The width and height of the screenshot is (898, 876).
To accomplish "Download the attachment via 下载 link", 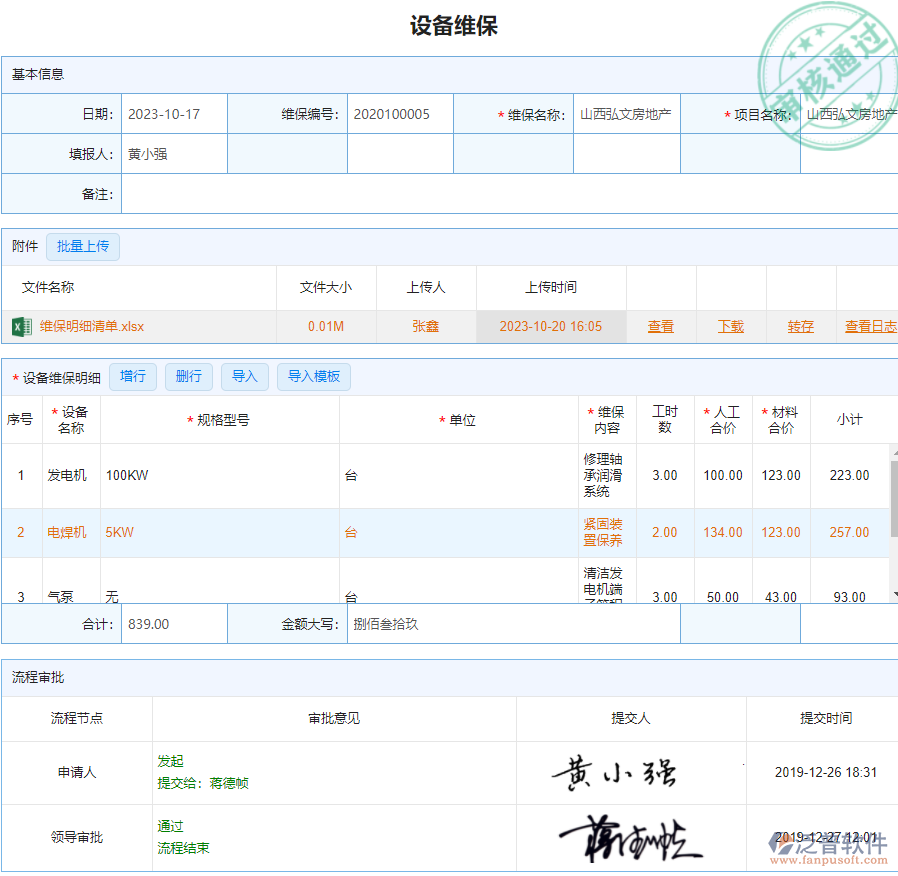I will pyautogui.click(x=731, y=327).
